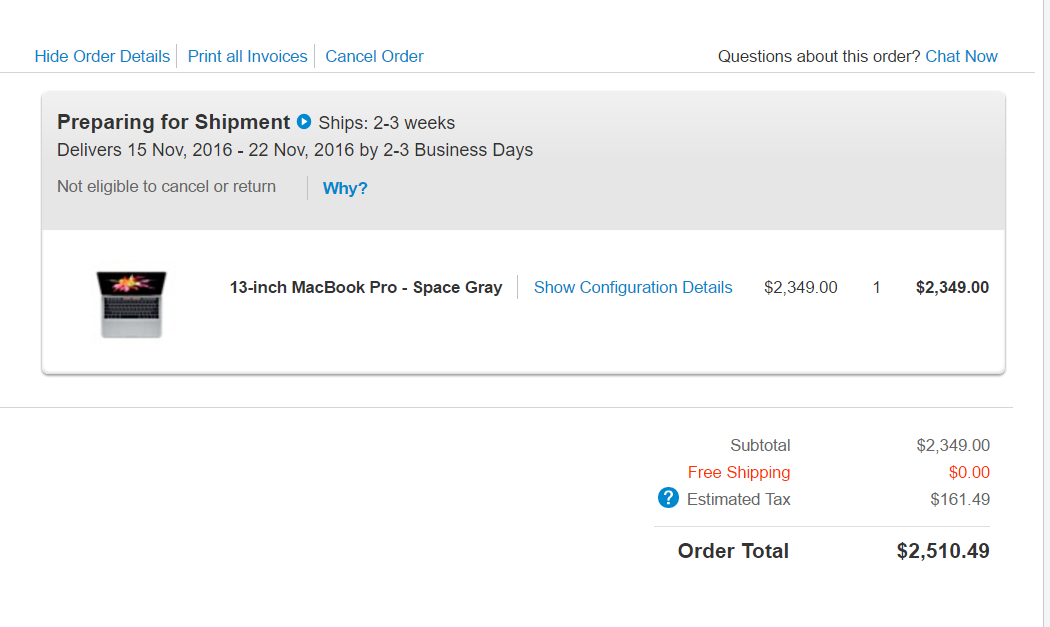Click the quantity value 1 in the item row
This screenshot has height=627, width=1050.
[x=876, y=287]
